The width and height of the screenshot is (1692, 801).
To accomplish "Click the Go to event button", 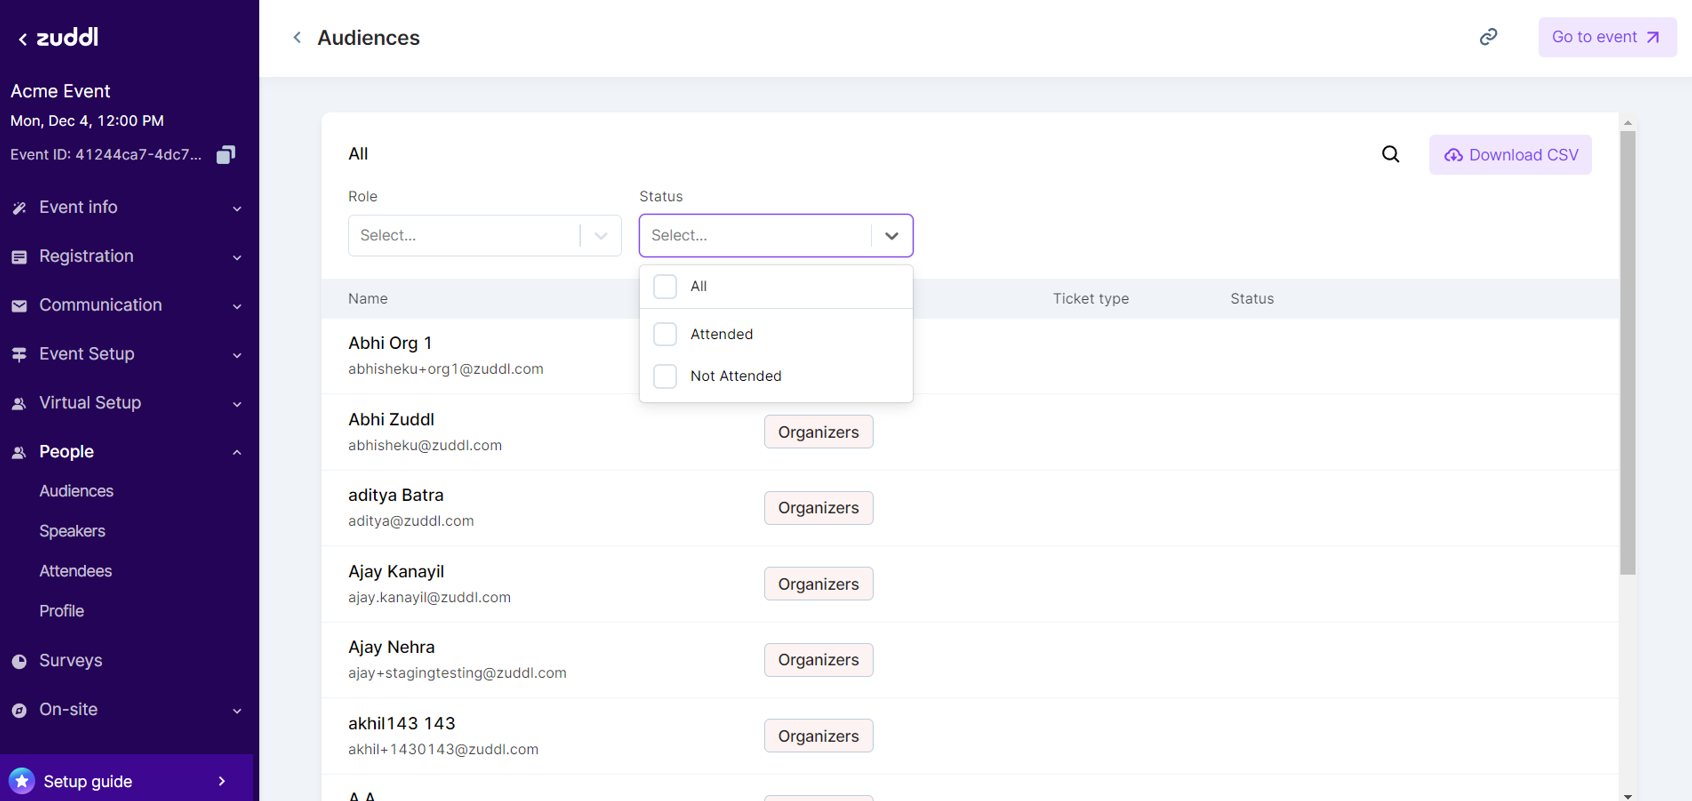I will click(1606, 37).
